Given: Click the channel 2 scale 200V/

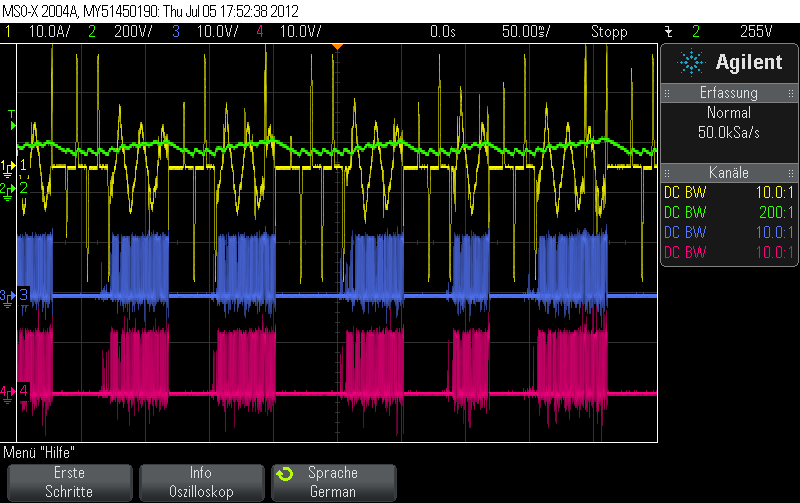Looking at the screenshot, I should [x=133, y=32].
